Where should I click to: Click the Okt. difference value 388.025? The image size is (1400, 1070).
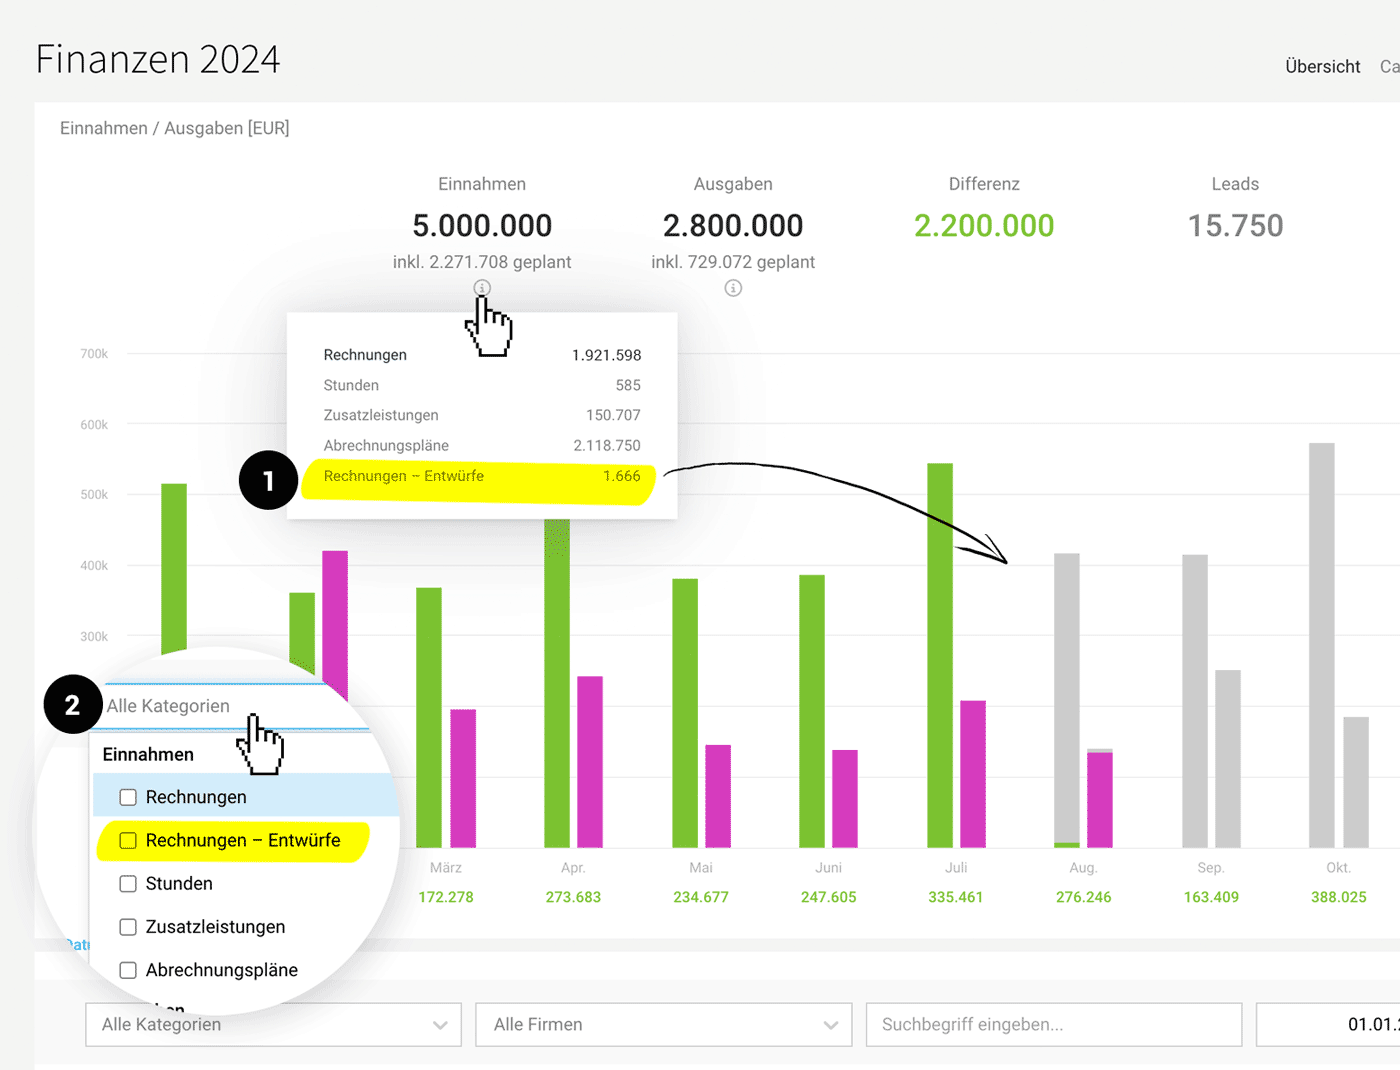pos(1338,897)
